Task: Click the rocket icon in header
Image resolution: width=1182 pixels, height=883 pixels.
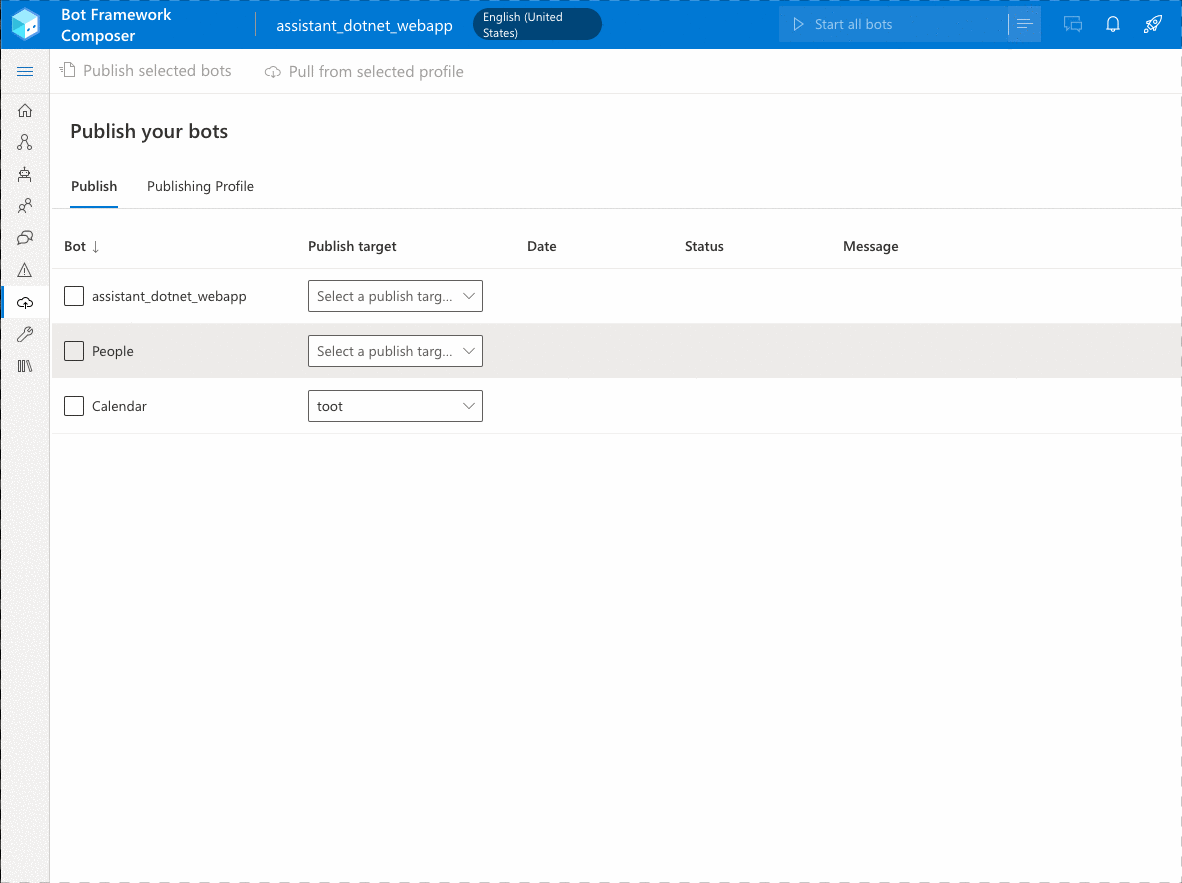Action: pos(1153,24)
